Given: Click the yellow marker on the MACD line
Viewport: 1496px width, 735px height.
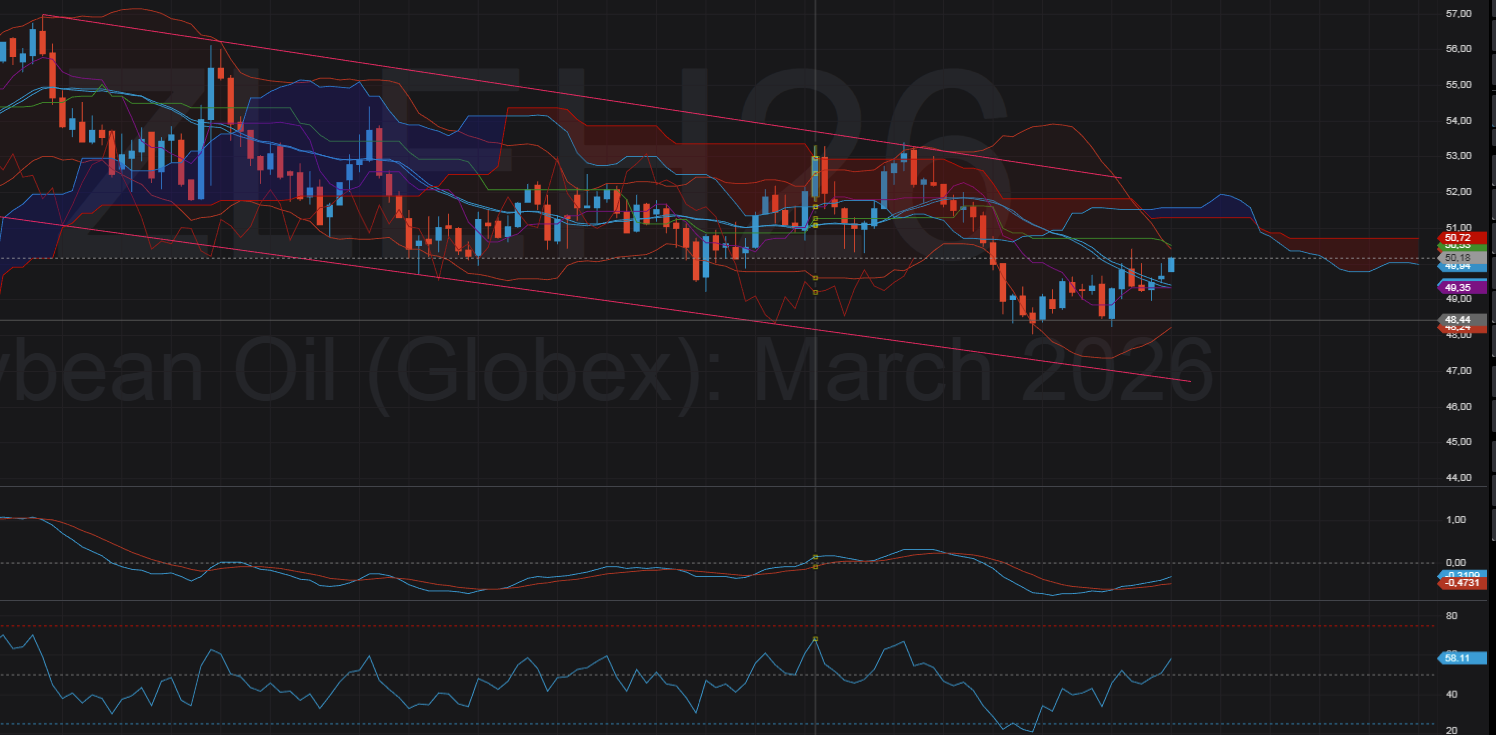Looking at the screenshot, I should click(816, 556).
